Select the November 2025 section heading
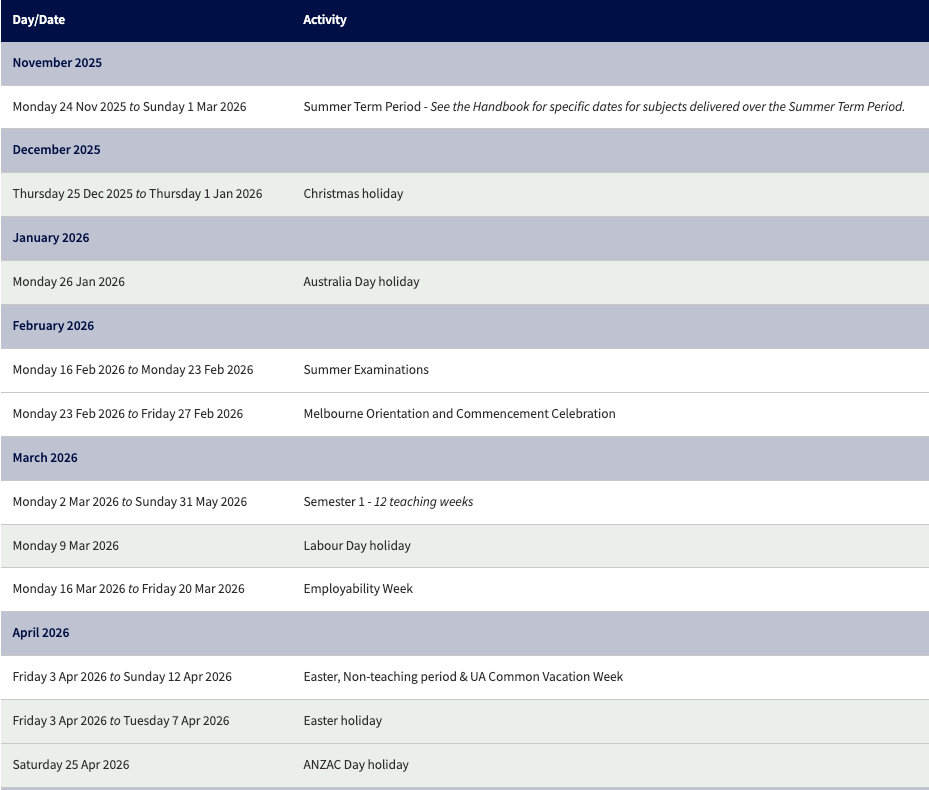 pyautogui.click(x=57, y=63)
